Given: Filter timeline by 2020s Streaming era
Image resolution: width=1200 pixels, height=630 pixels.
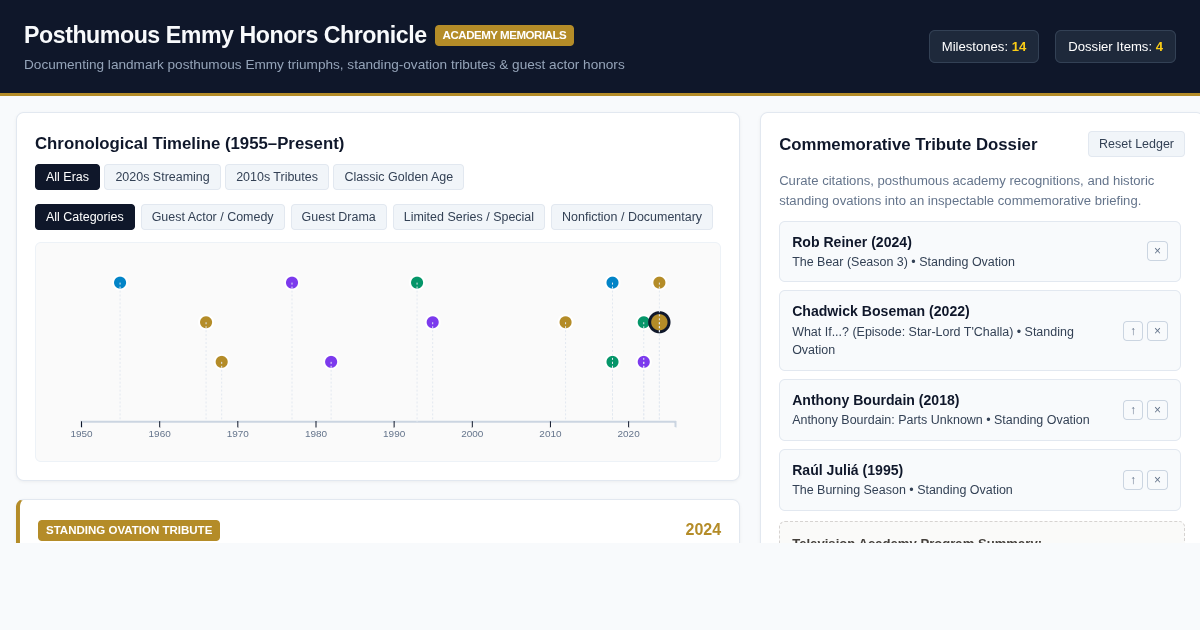Looking at the screenshot, I should (x=162, y=177).
